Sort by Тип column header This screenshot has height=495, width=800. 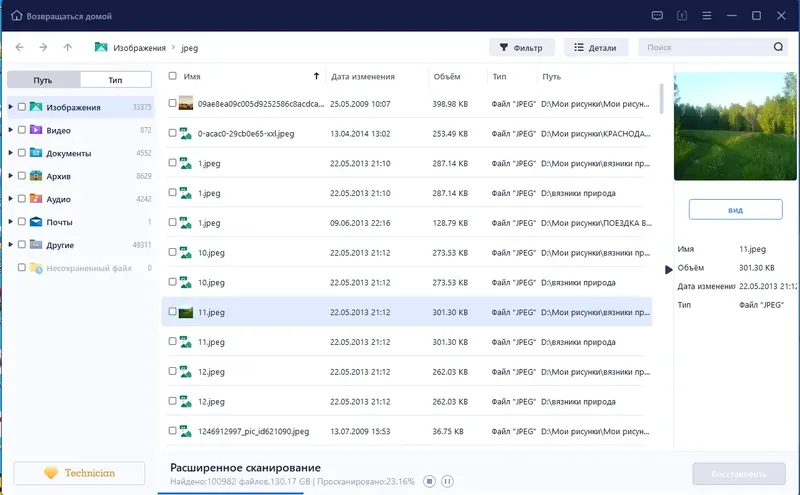click(x=499, y=77)
